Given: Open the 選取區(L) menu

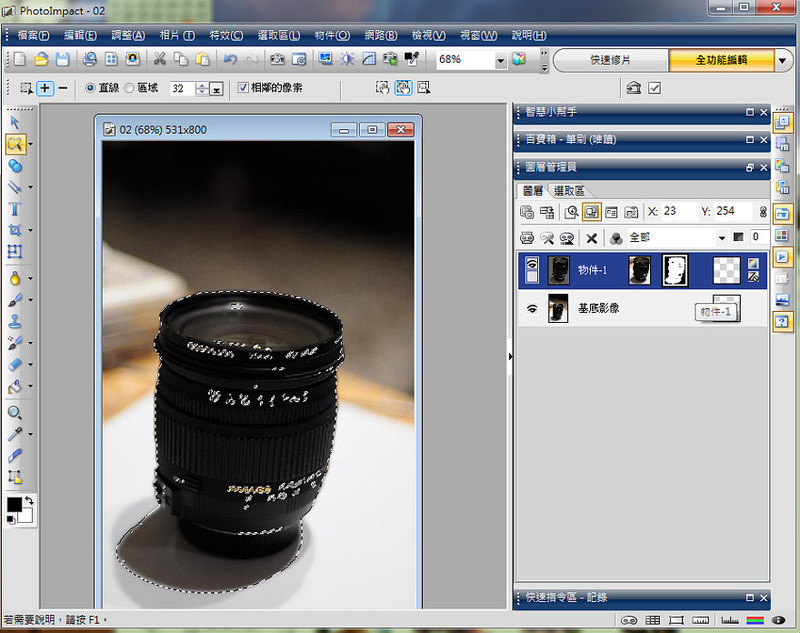Looking at the screenshot, I should pos(279,35).
